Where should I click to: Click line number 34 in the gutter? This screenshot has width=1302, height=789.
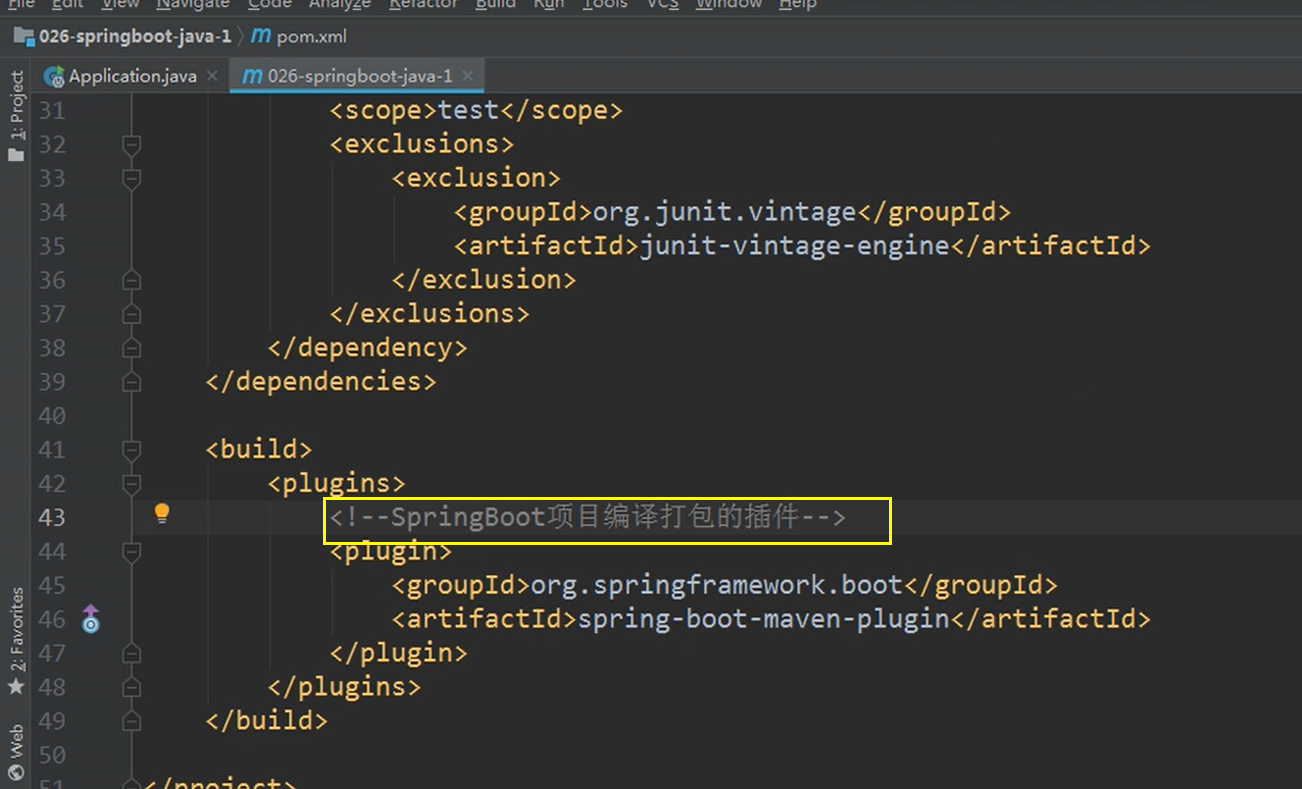point(52,212)
